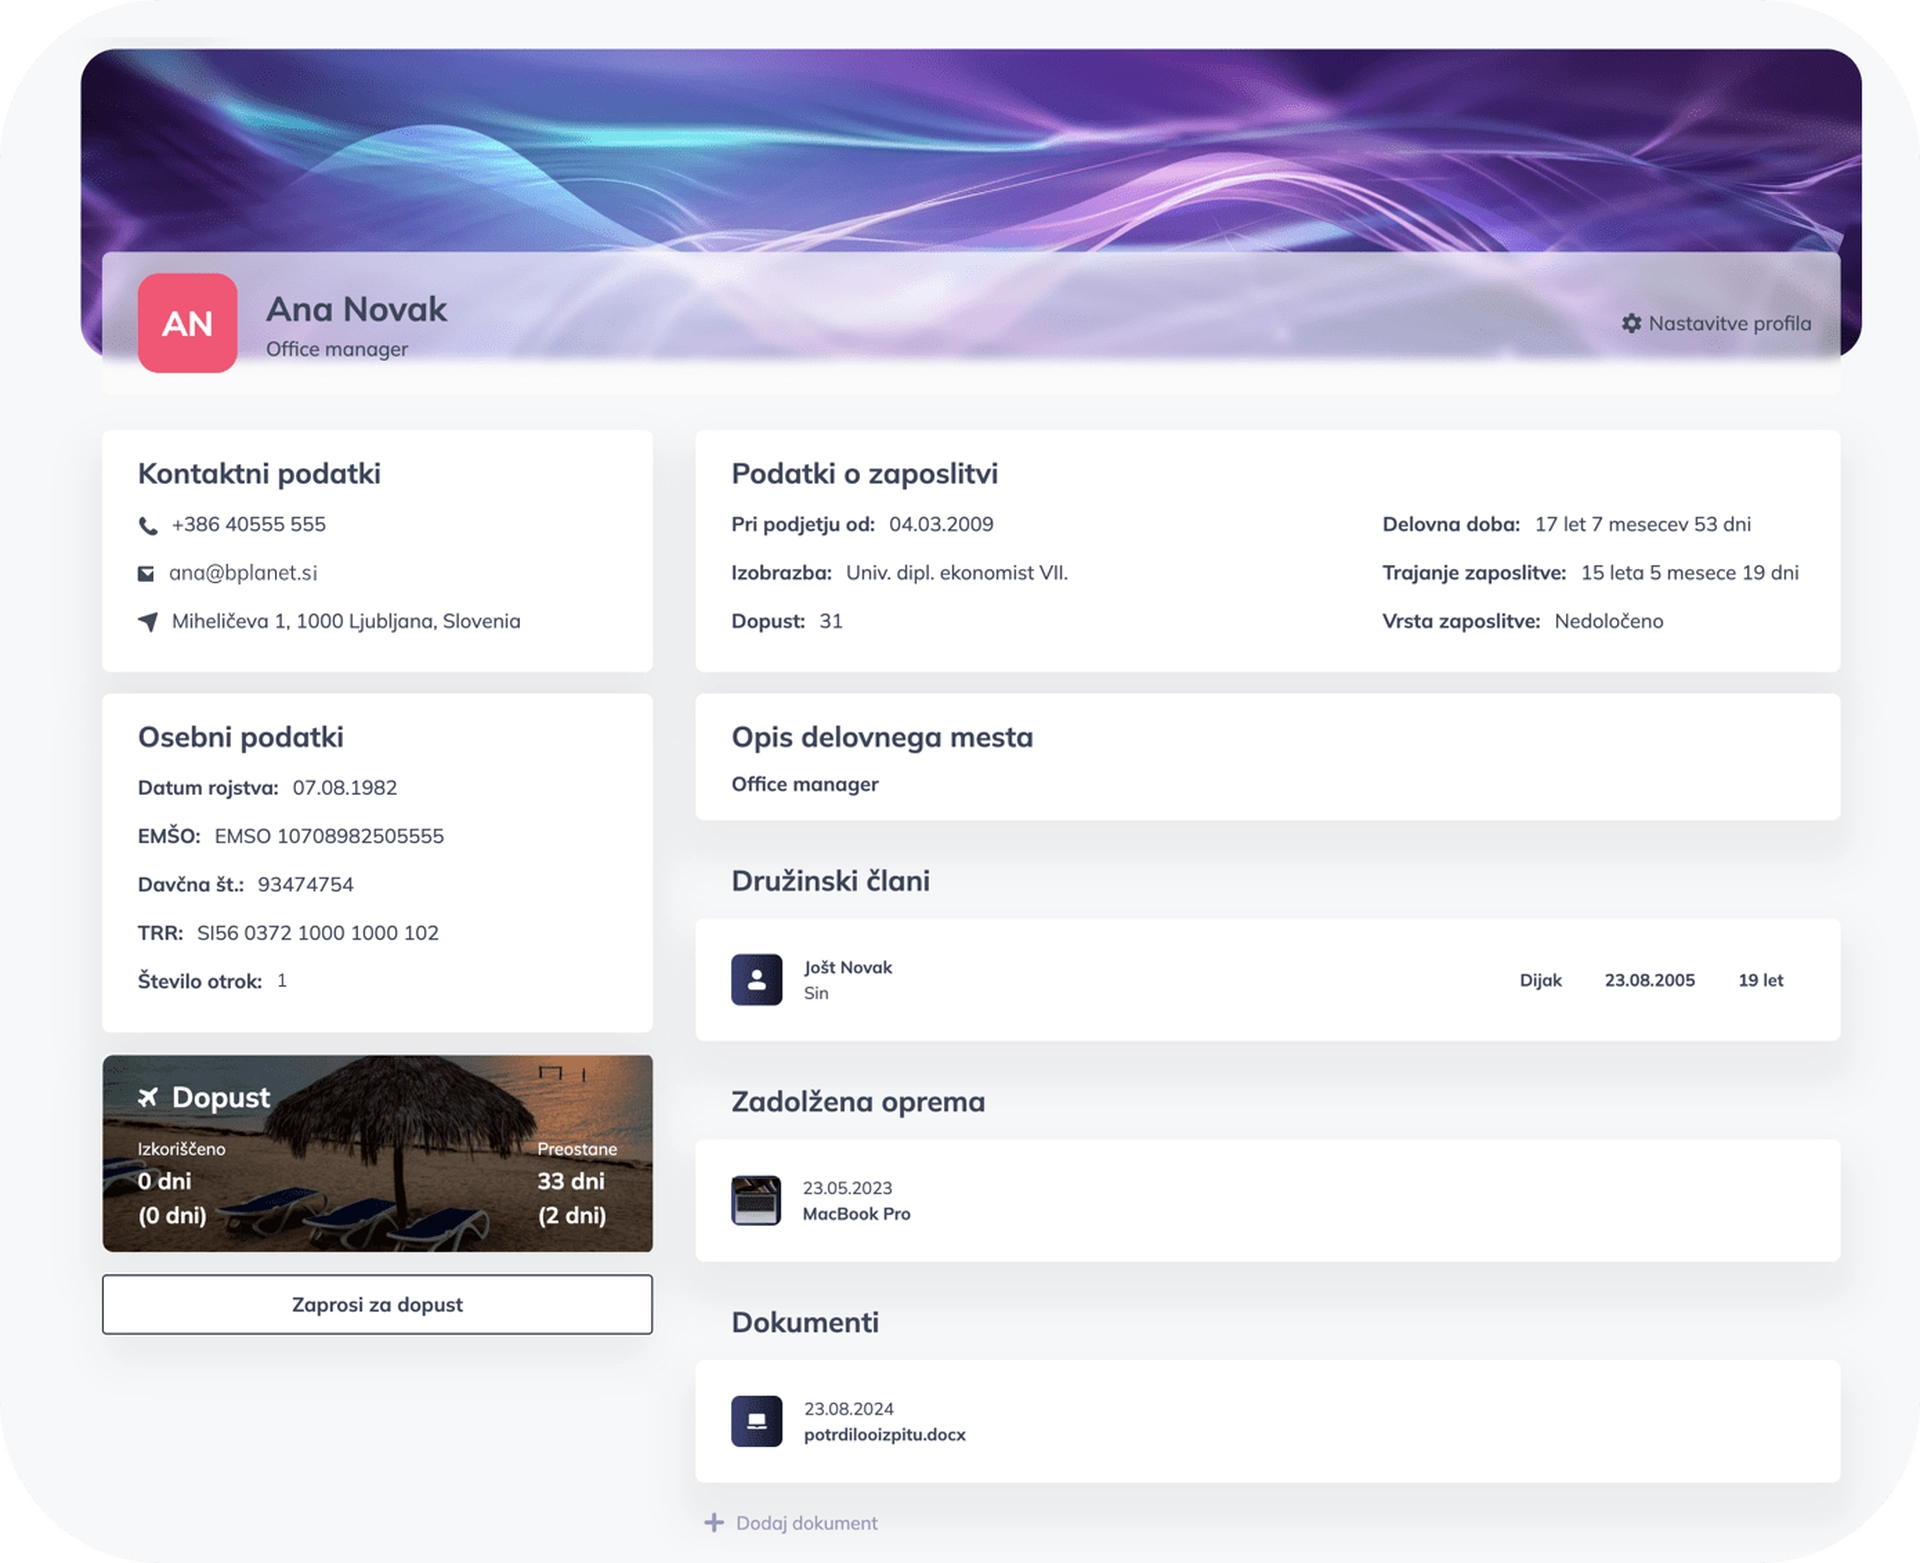Click the envelope email icon
This screenshot has width=1920, height=1563.
tap(146, 573)
